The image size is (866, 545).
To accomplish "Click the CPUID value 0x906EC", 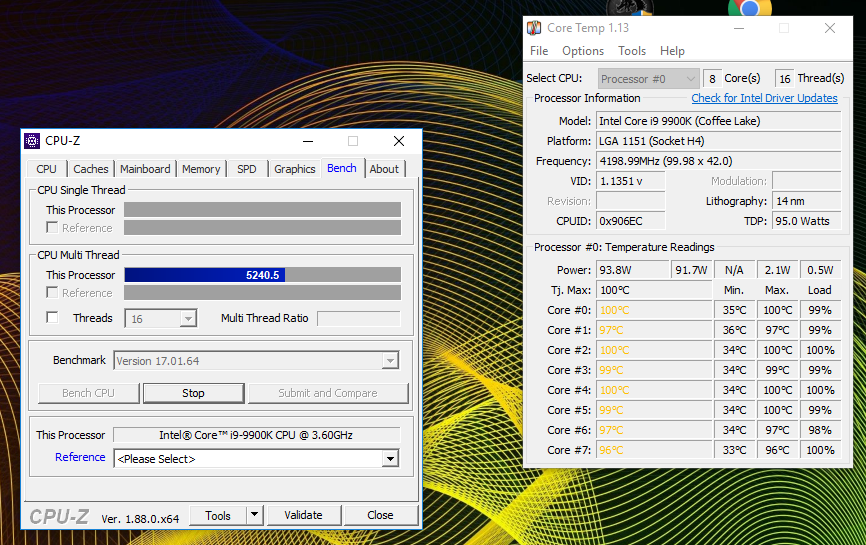I will click(x=631, y=221).
